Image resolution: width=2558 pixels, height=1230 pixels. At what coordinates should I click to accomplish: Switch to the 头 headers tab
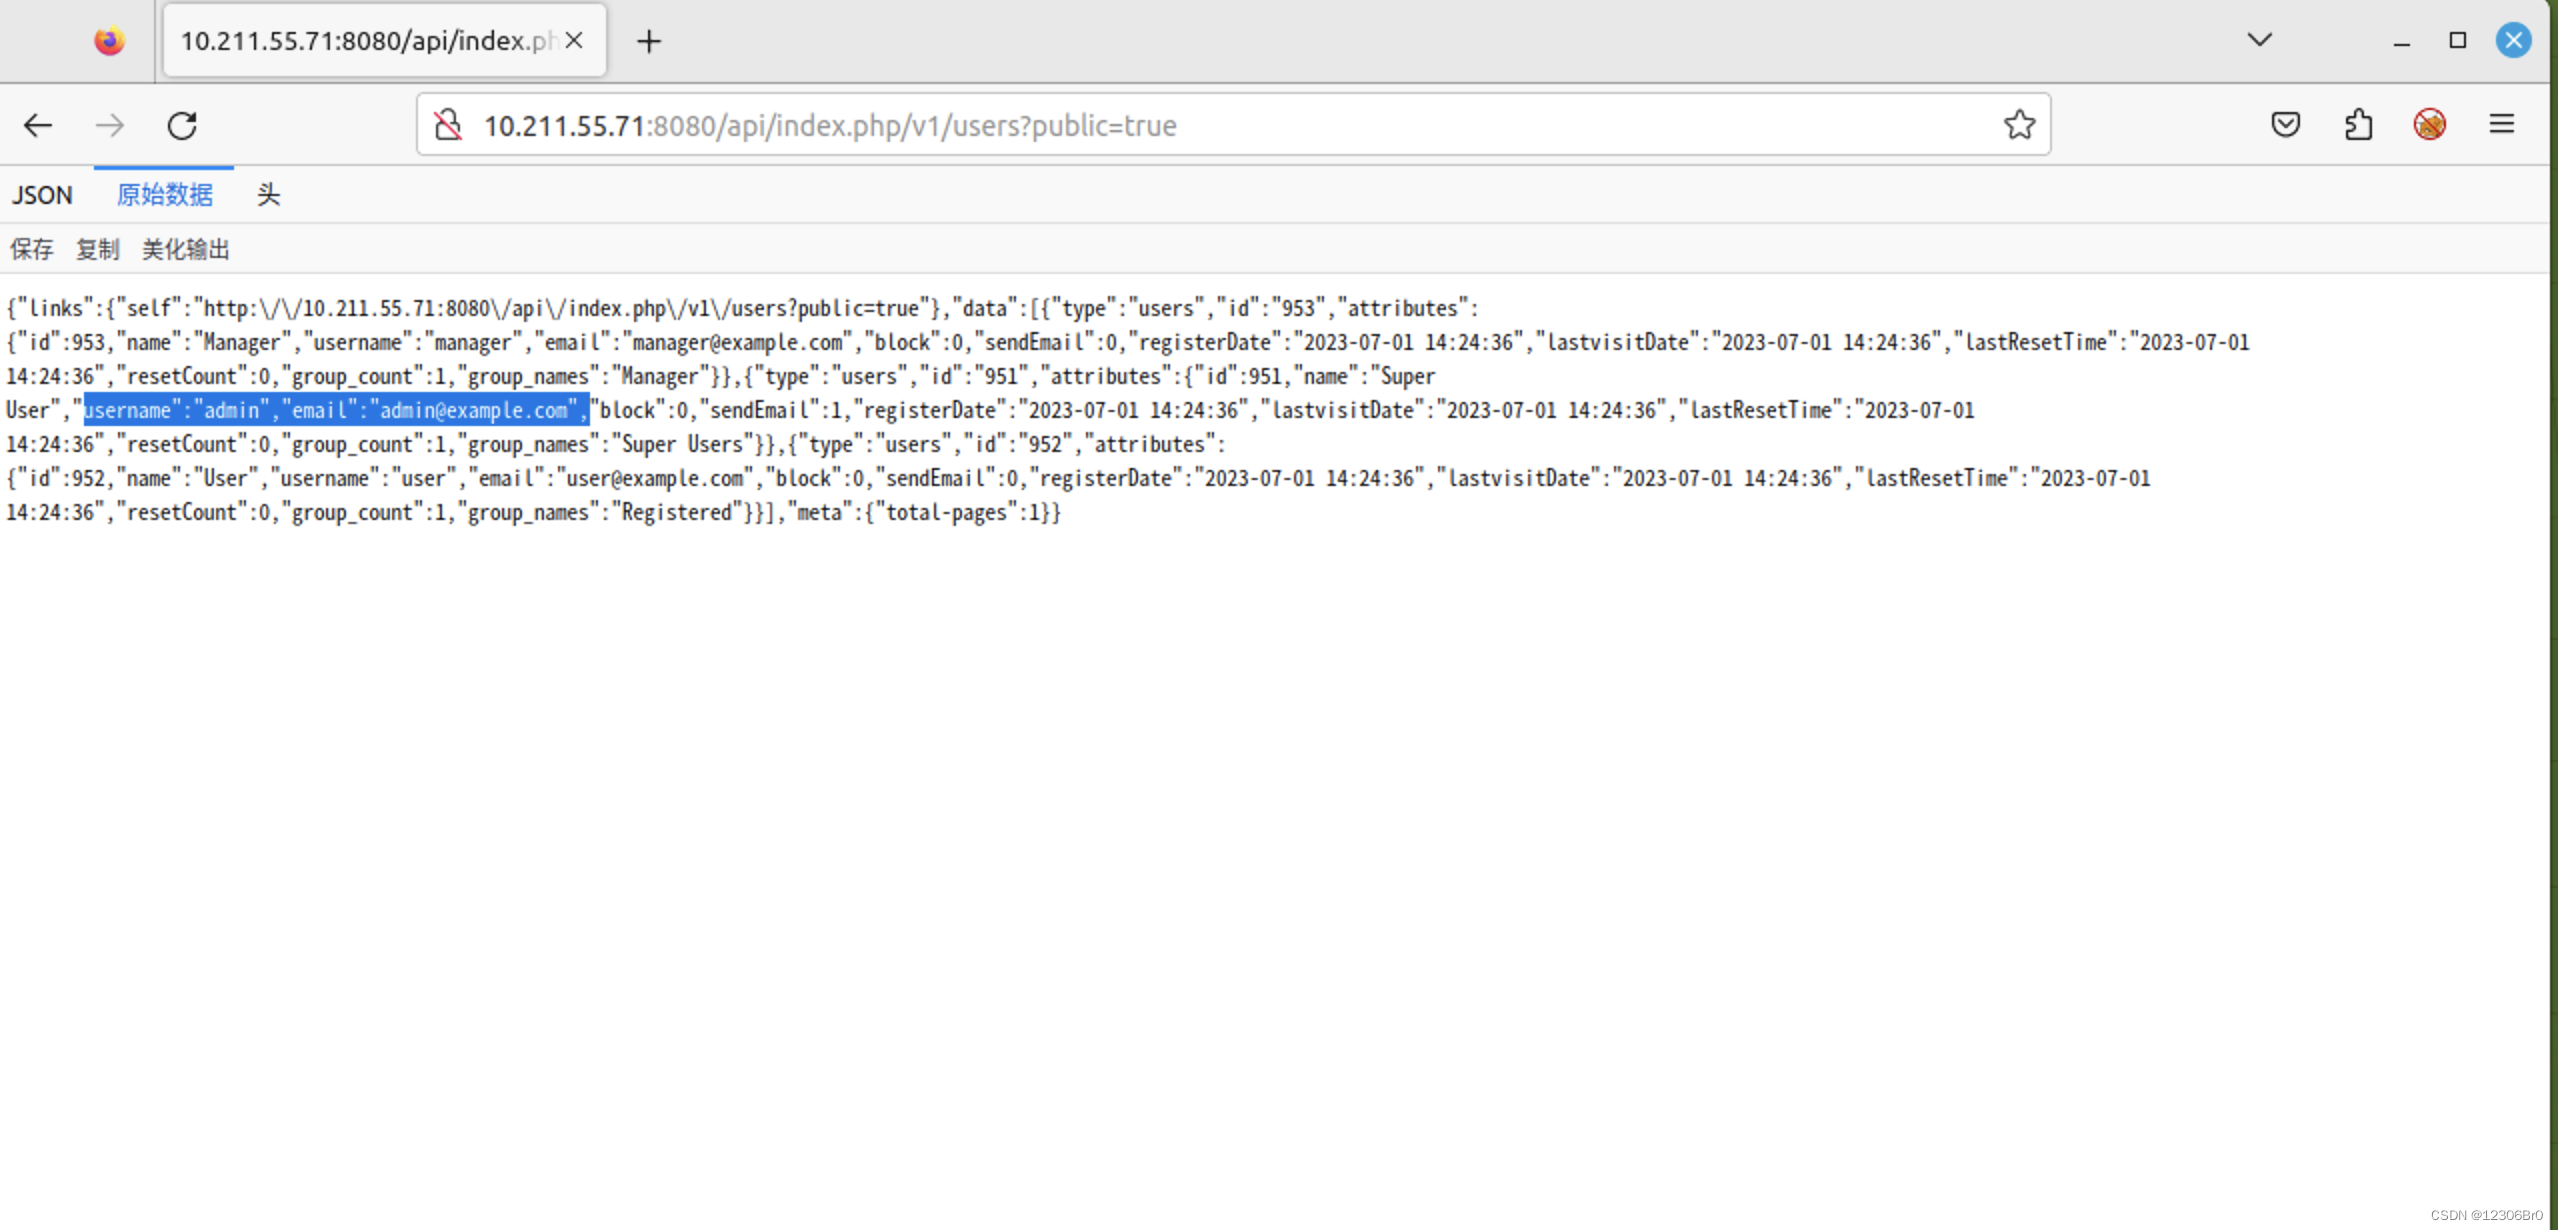pyautogui.click(x=268, y=195)
